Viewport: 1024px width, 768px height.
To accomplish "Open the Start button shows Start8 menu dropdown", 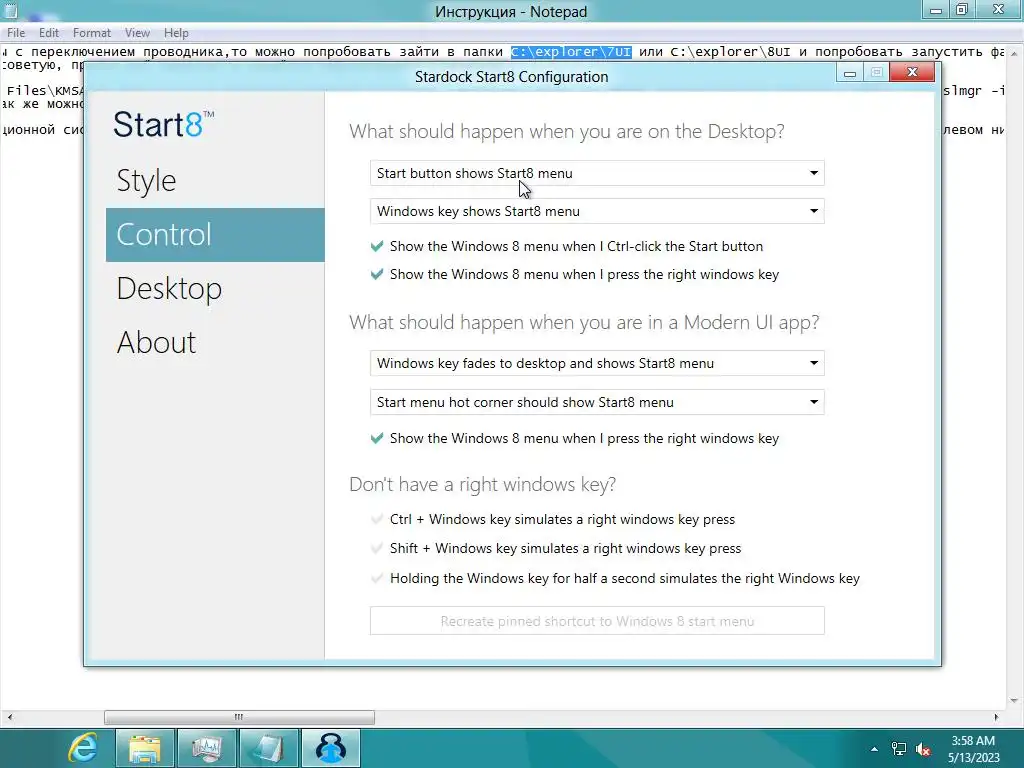I will [x=597, y=173].
